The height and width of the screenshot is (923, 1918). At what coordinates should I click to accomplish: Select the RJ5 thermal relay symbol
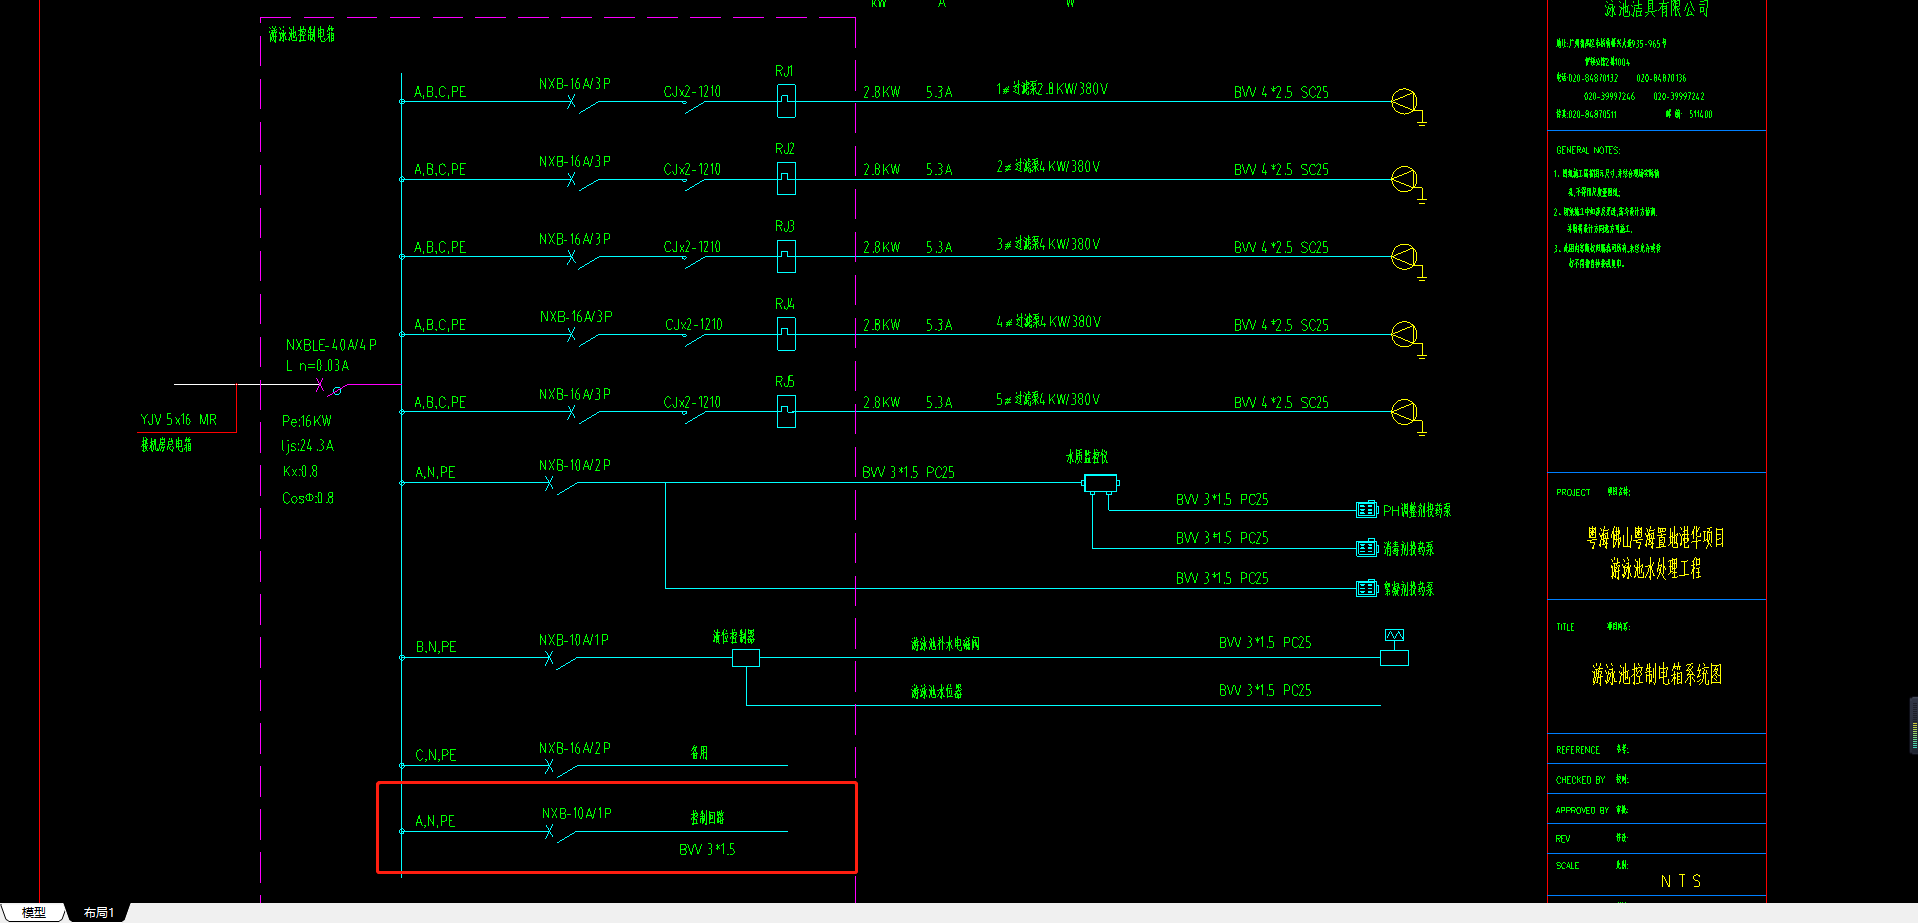[787, 411]
